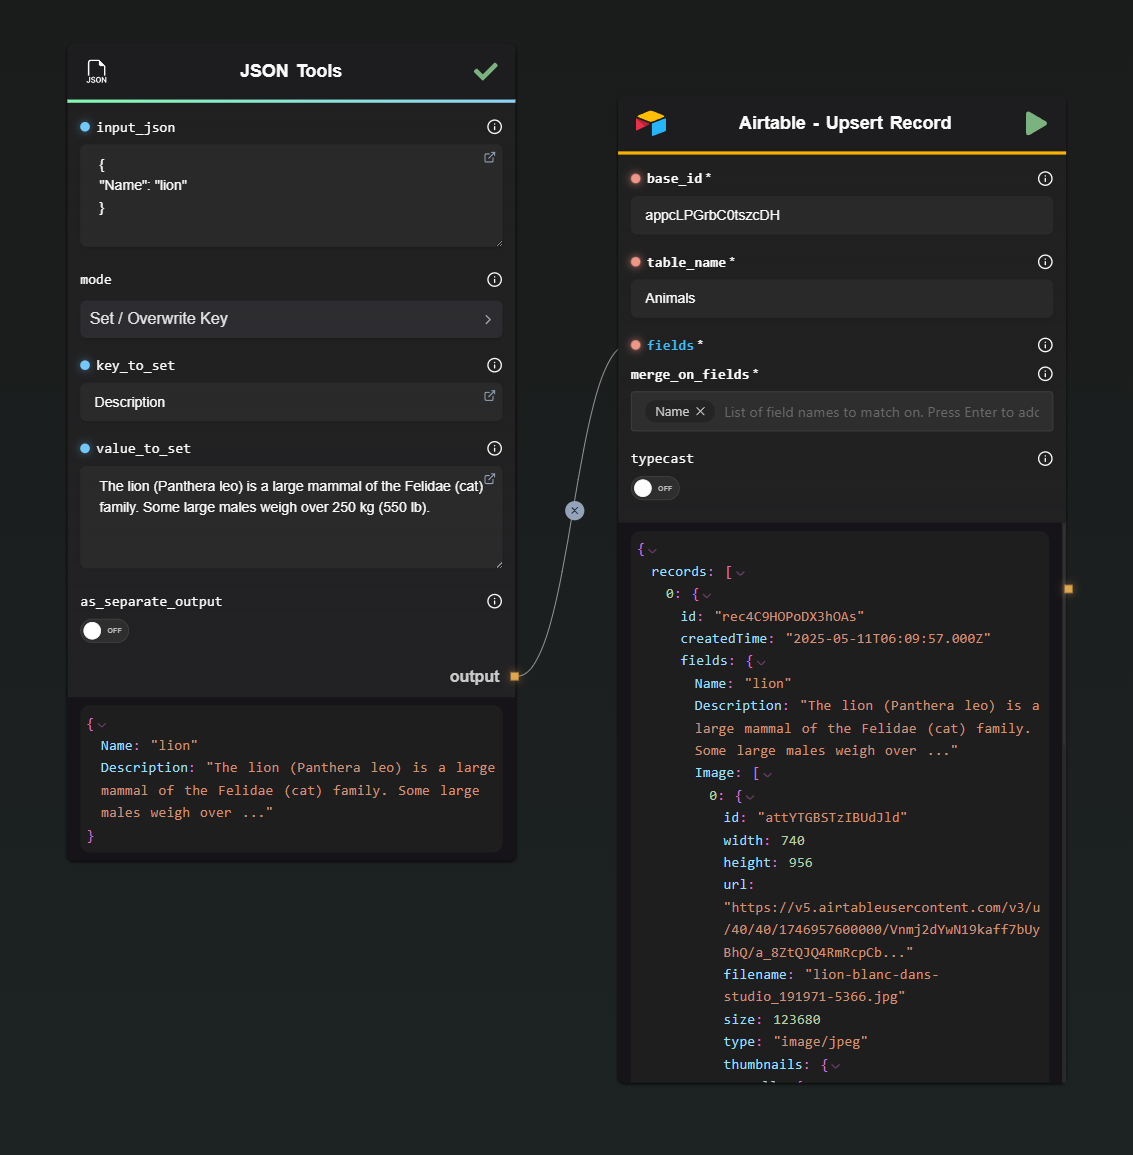Click the type value image/jpeg
Image resolution: width=1133 pixels, height=1155 pixels.
pyautogui.click(x=821, y=1042)
